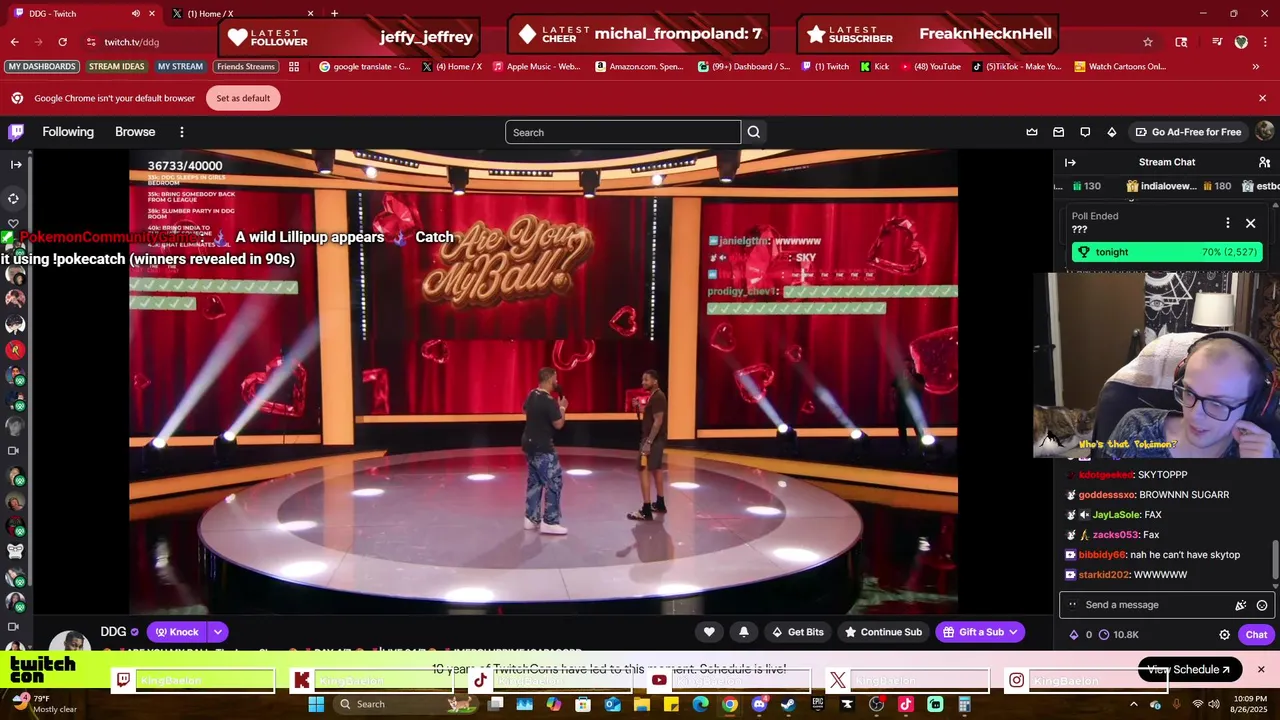Open the Get Bits diamond icon in header
This screenshot has width=1280, height=720.
pos(1111,132)
